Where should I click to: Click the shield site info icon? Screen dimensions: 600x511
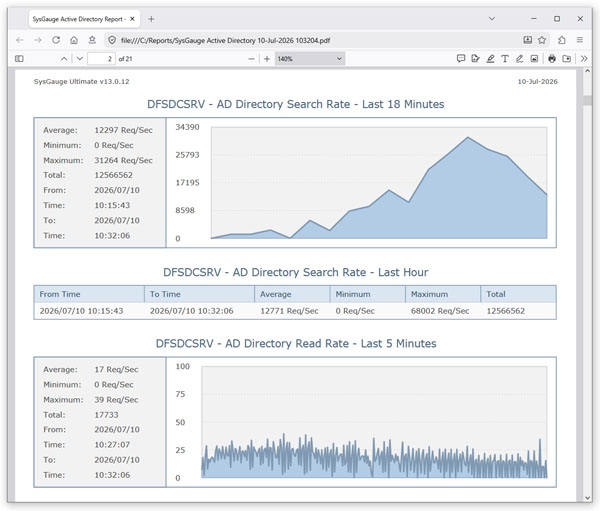[112, 40]
